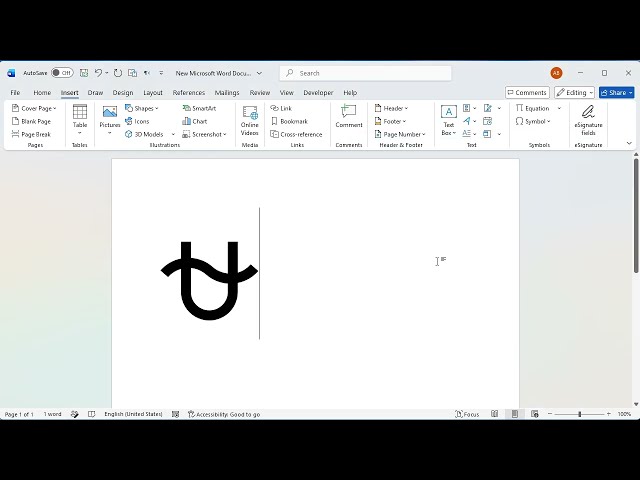Click the spelling and proofing status icon
640x480 pixels.
click(x=74, y=414)
